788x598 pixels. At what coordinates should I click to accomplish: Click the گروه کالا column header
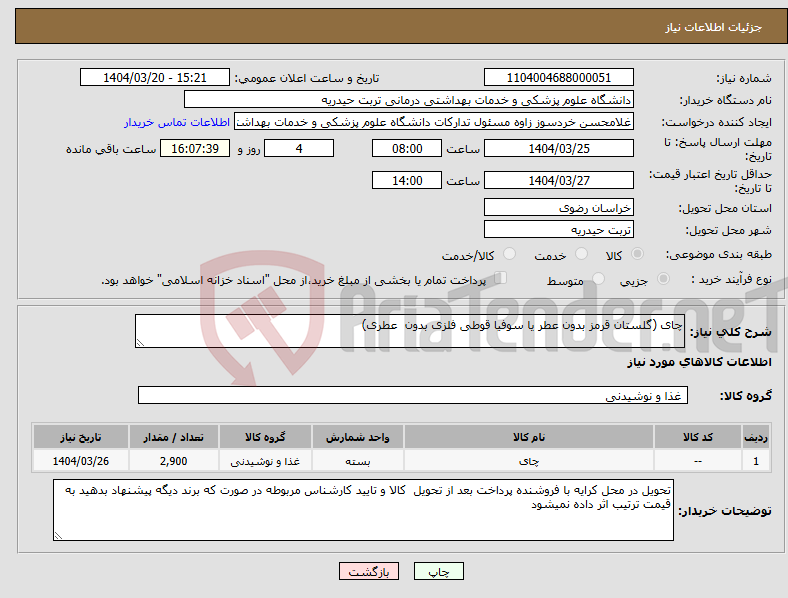(x=265, y=437)
